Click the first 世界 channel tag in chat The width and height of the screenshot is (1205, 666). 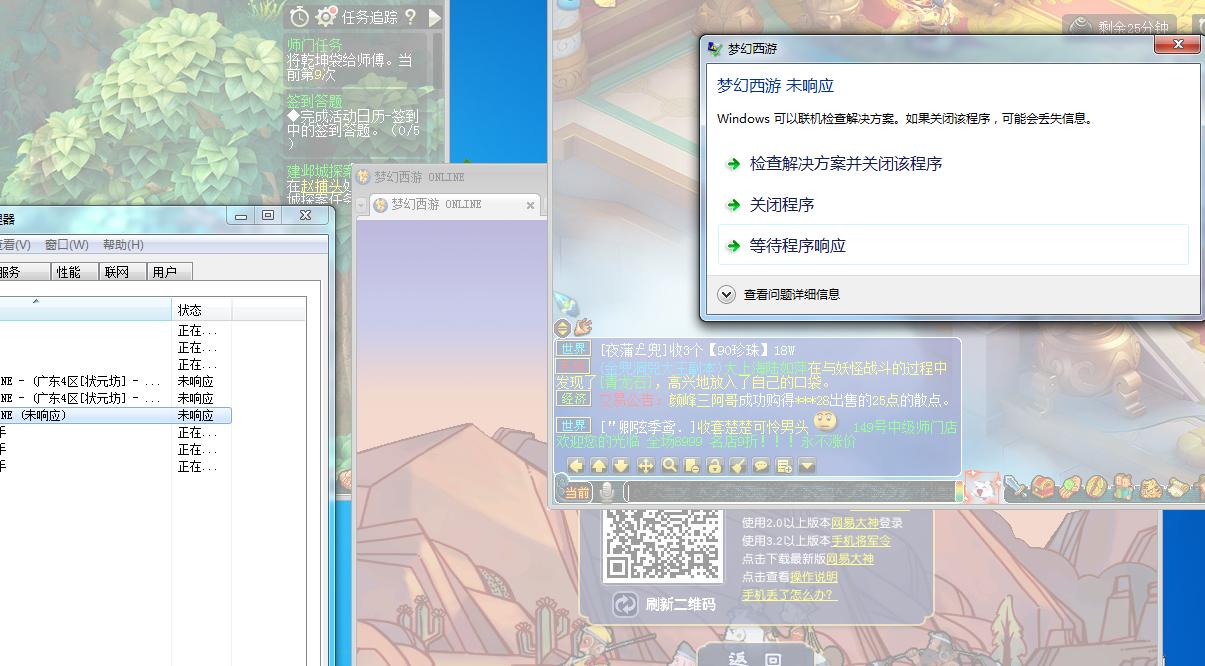574,349
